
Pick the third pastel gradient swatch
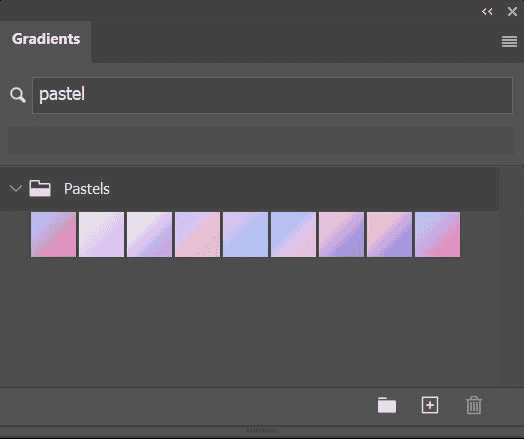149,235
